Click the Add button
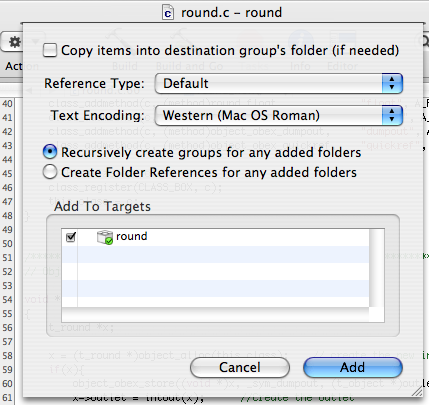The image size is (429, 405). pos(353,367)
